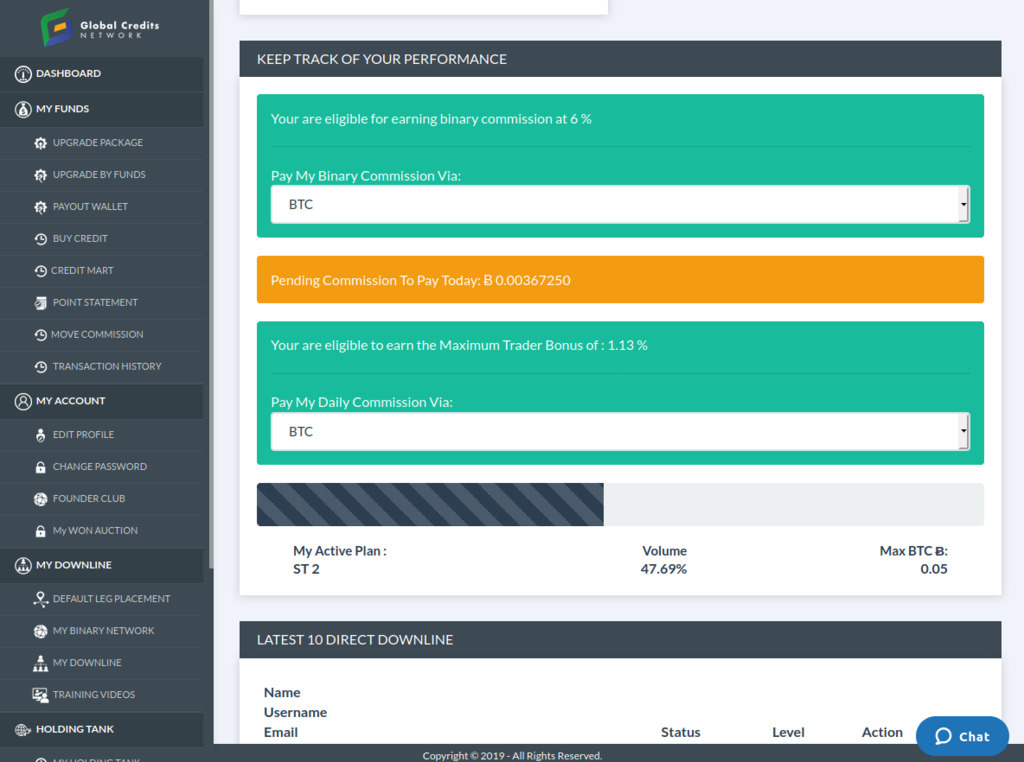
Task: Click the Upgrade Package gear icon
Action: [x=40, y=143]
